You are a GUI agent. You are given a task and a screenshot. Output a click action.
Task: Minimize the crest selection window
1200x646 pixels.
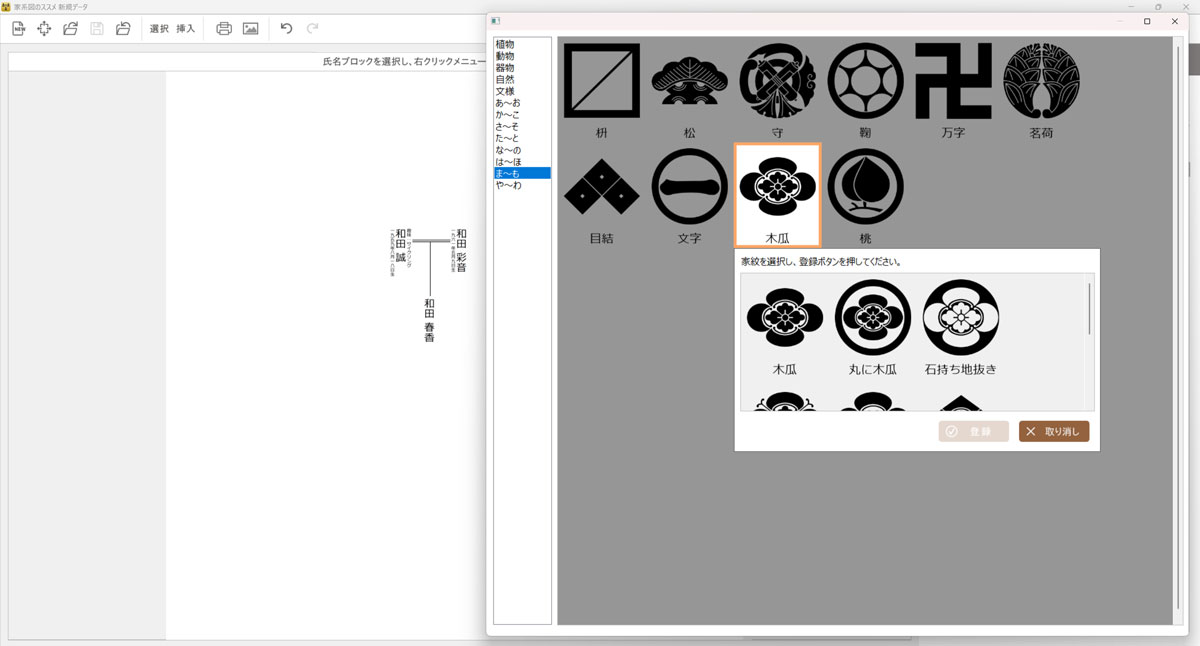[x=1120, y=21]
